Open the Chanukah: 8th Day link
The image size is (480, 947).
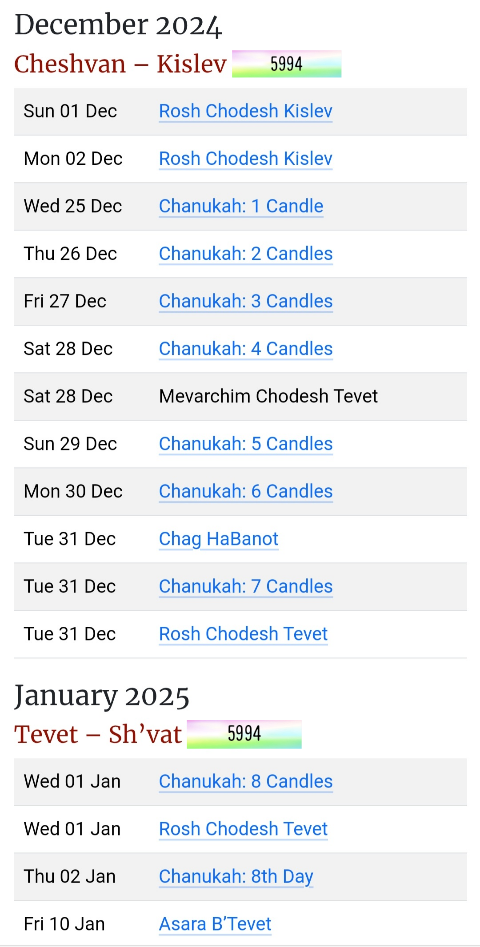(x=235, y=877)
